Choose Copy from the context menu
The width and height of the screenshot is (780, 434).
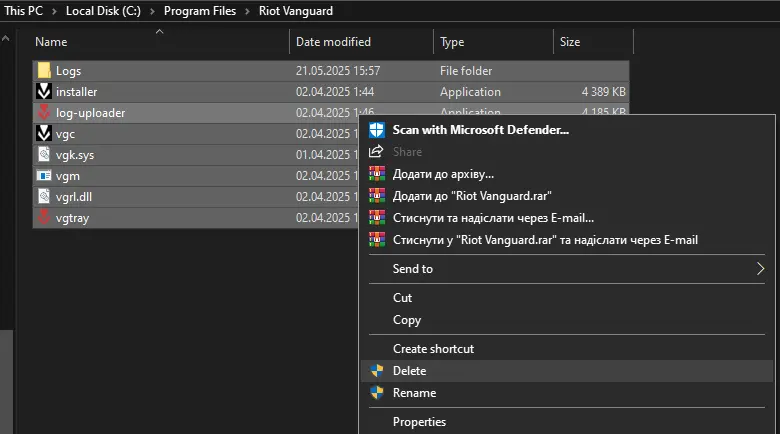point(567,320)
